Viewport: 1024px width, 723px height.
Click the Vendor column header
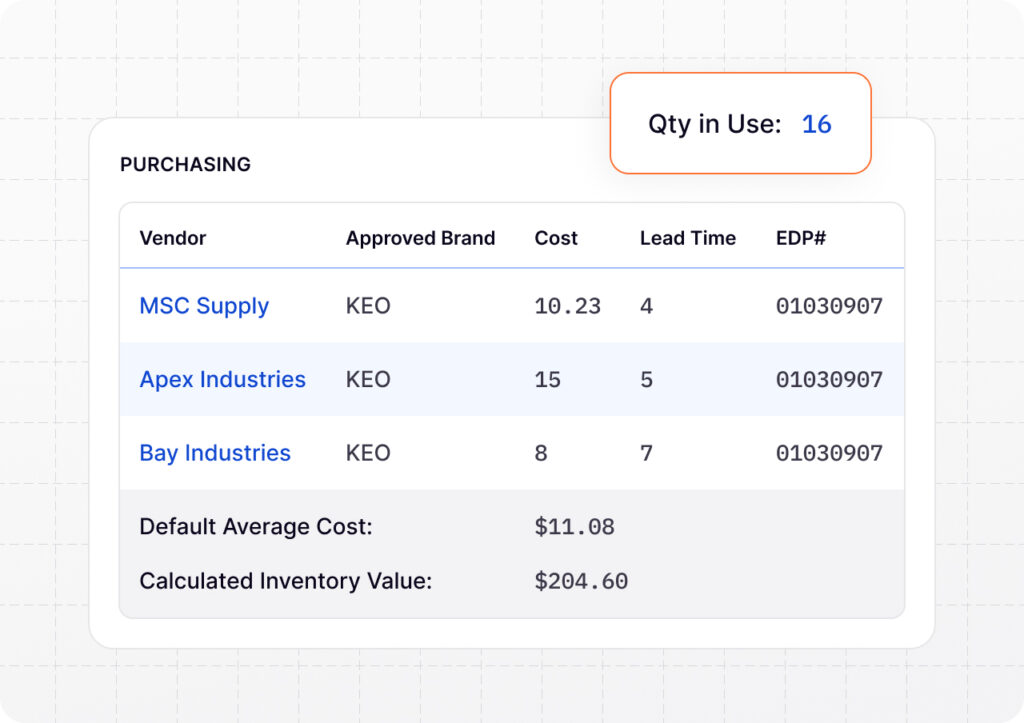click(173, 238)
